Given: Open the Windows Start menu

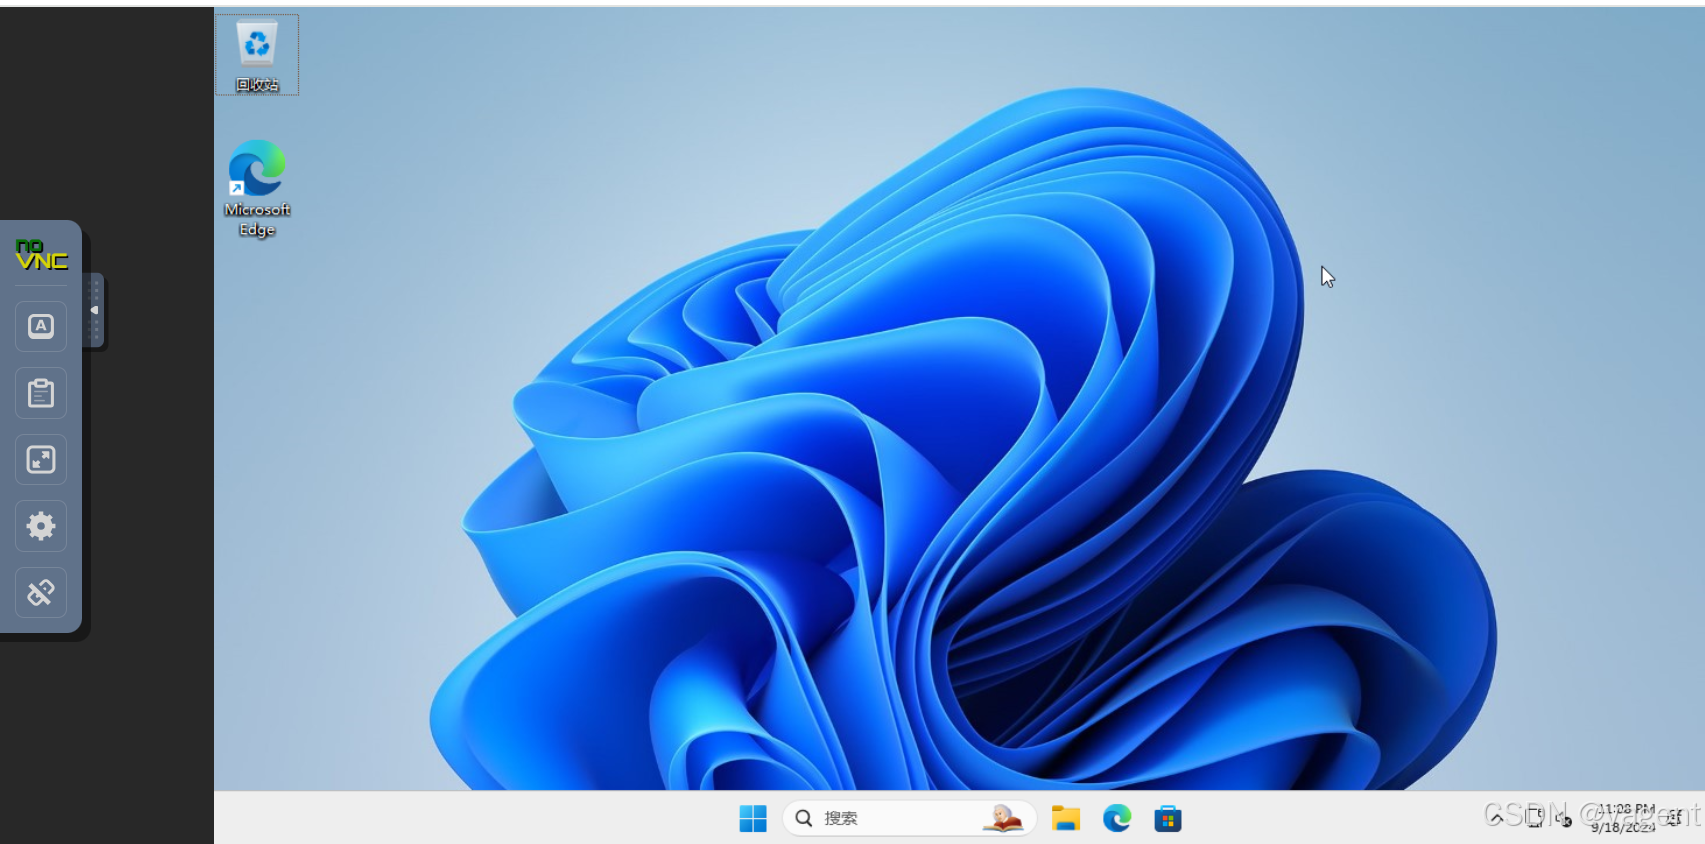Looking at the screenshot, I should [x=753, y=819].
